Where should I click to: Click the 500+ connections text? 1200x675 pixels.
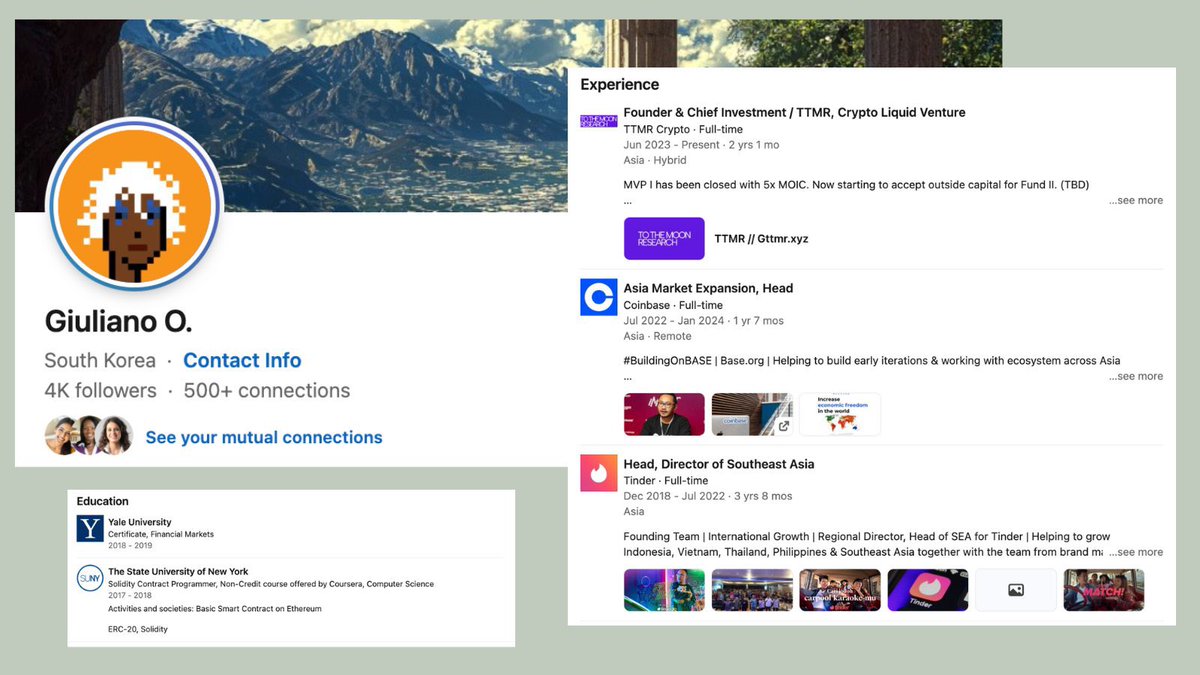267,390
